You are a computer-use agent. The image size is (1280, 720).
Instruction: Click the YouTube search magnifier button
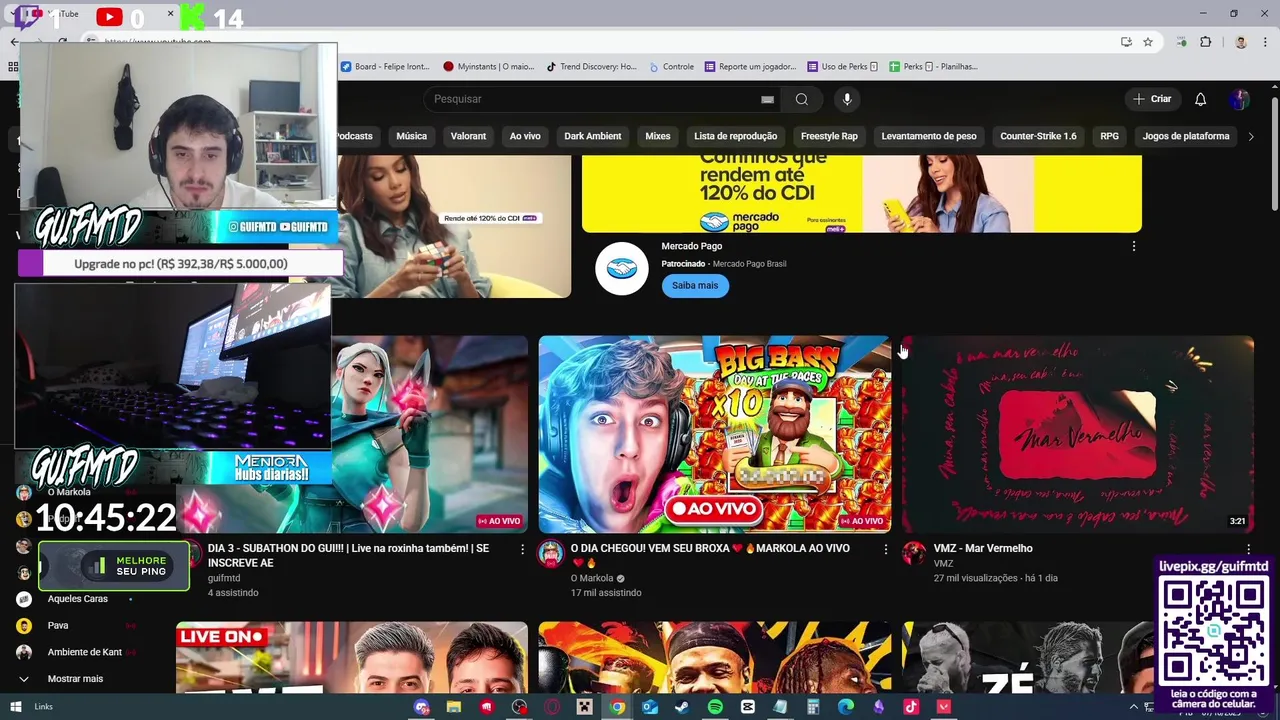[x=801, y=99]
